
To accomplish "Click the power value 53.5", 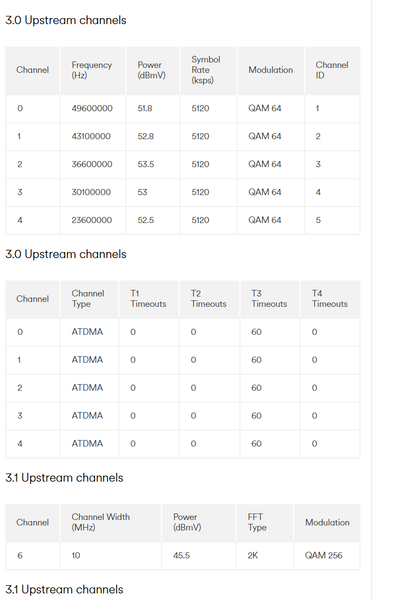I will coord(146,164).
